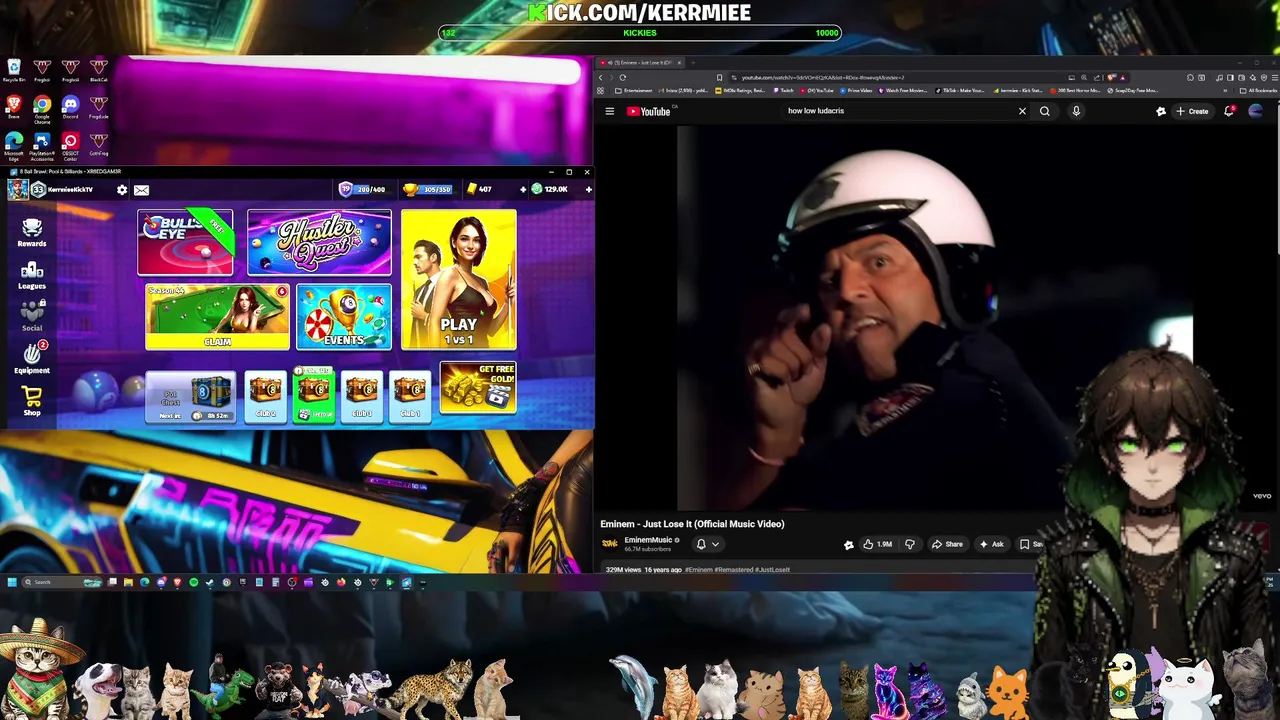Click the level shield 200/400 progress bar
The width and height of the screenshot is (1280, 720).
click(362, 189)
